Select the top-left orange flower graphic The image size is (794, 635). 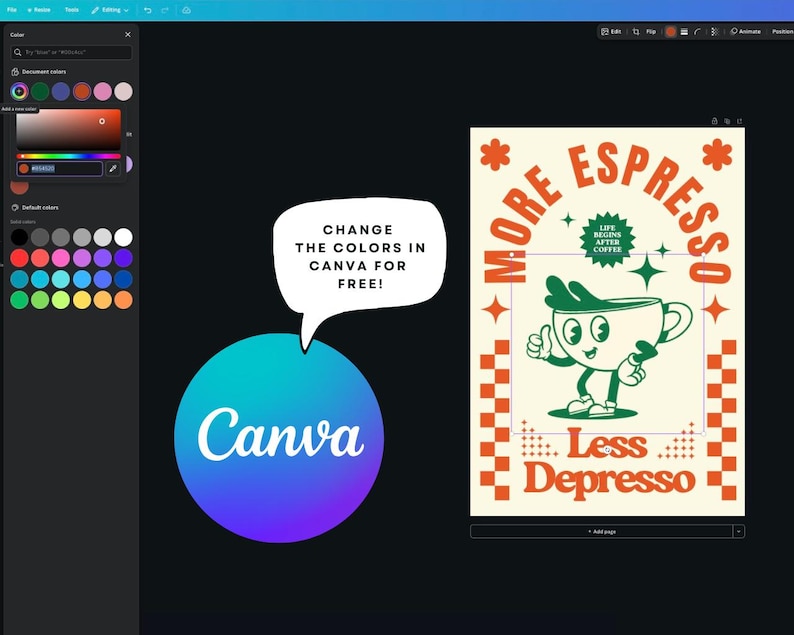pos(495,154)
